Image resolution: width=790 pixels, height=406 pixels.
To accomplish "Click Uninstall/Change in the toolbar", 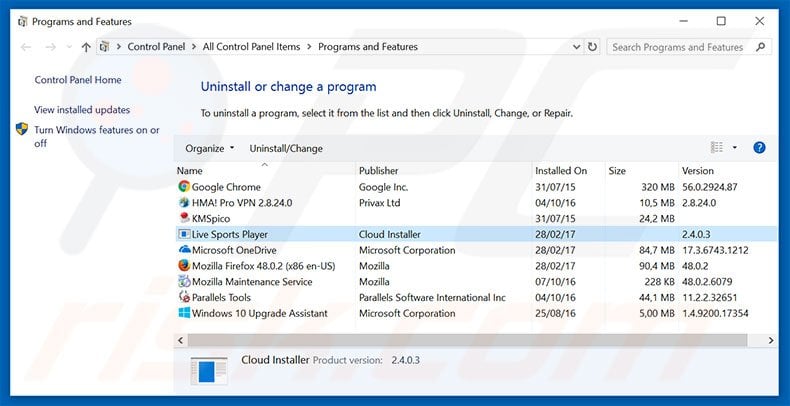I will click(286, 148).
